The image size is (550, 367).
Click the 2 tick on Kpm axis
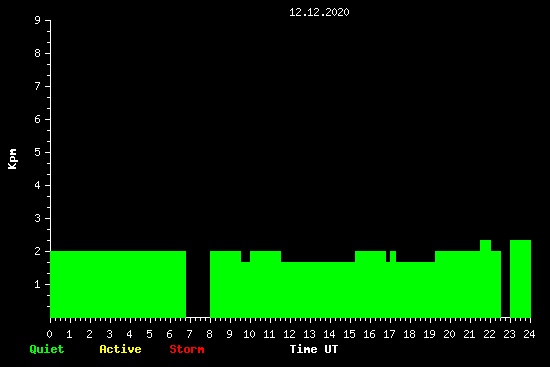[x=38, y=251]
